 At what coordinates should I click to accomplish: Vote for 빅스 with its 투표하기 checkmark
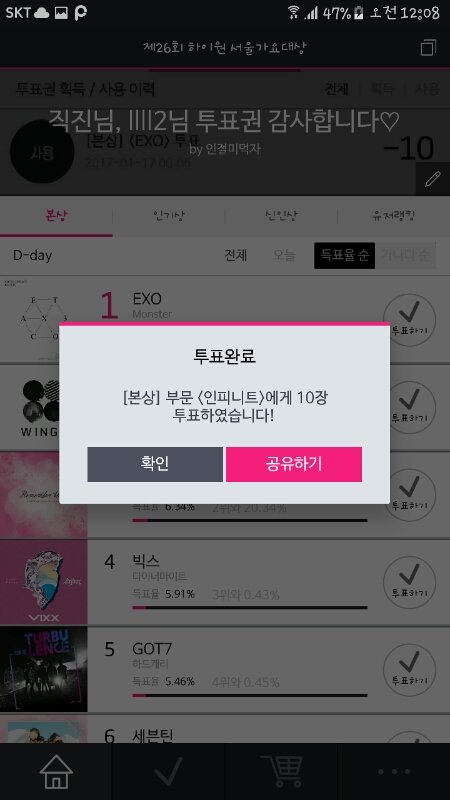coord(409,583)
